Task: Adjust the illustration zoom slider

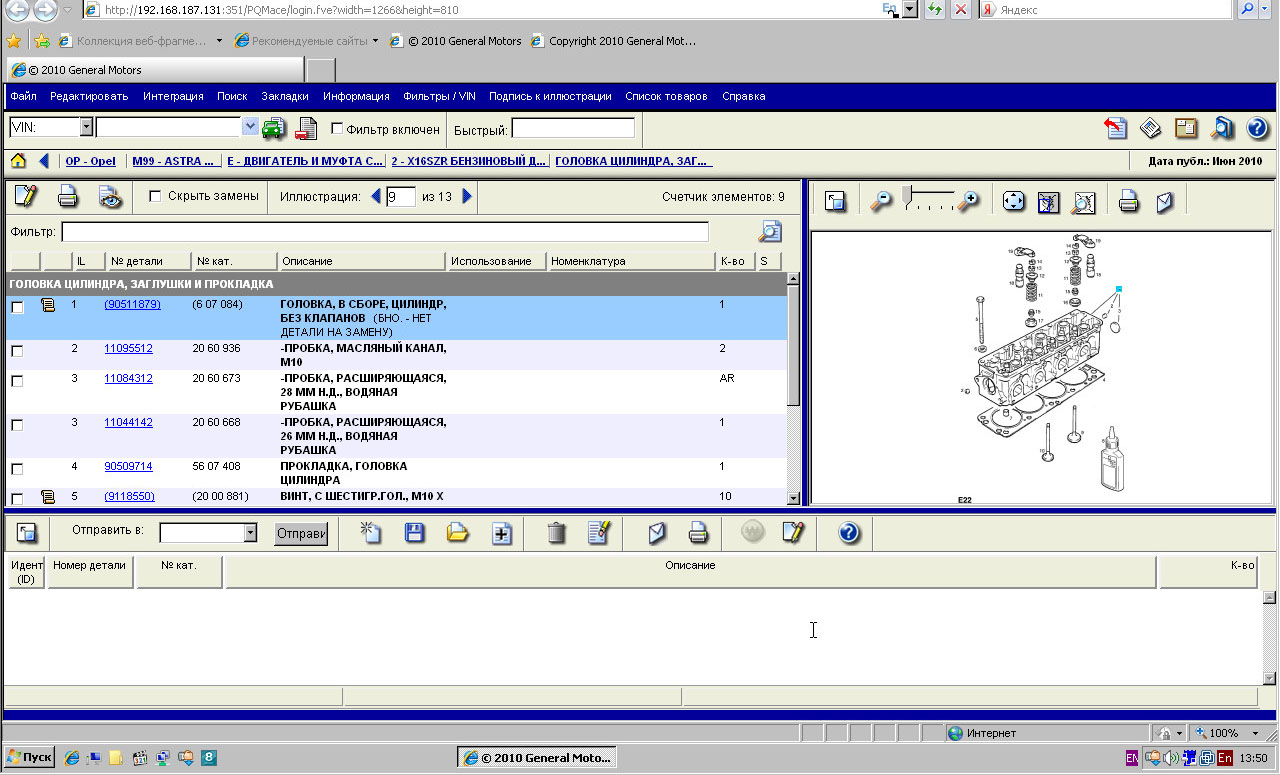Action: pos(908,195)
